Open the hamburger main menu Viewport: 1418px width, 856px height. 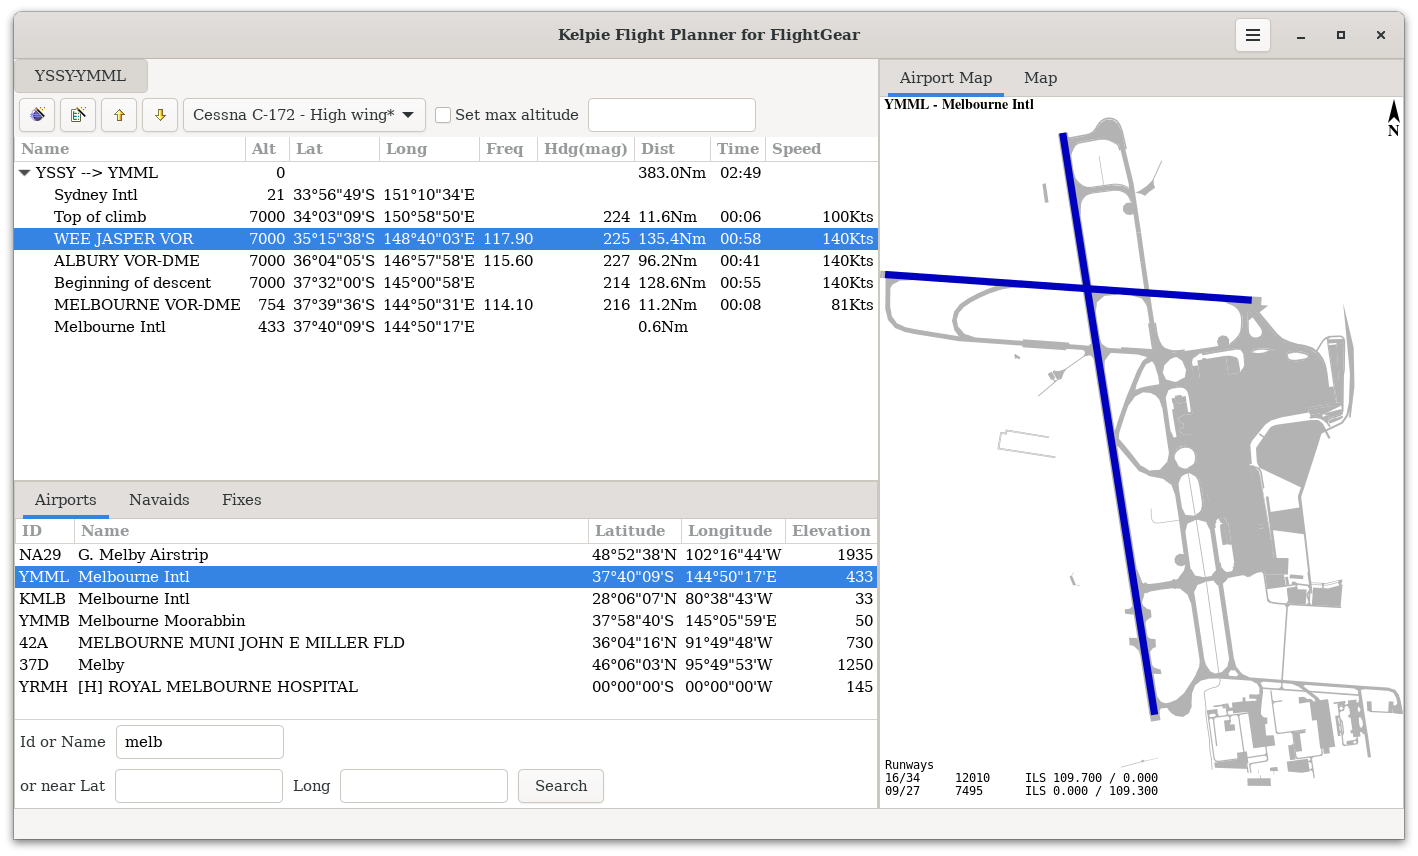1252,35
